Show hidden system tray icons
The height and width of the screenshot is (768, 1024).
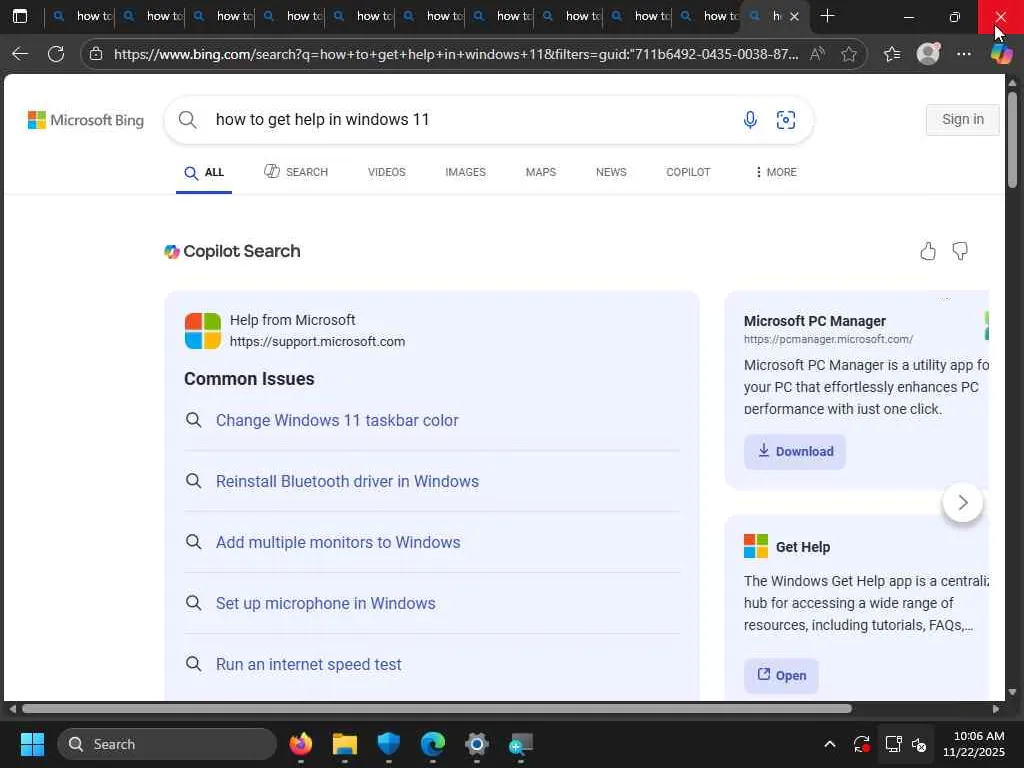(x=829, y=744)
